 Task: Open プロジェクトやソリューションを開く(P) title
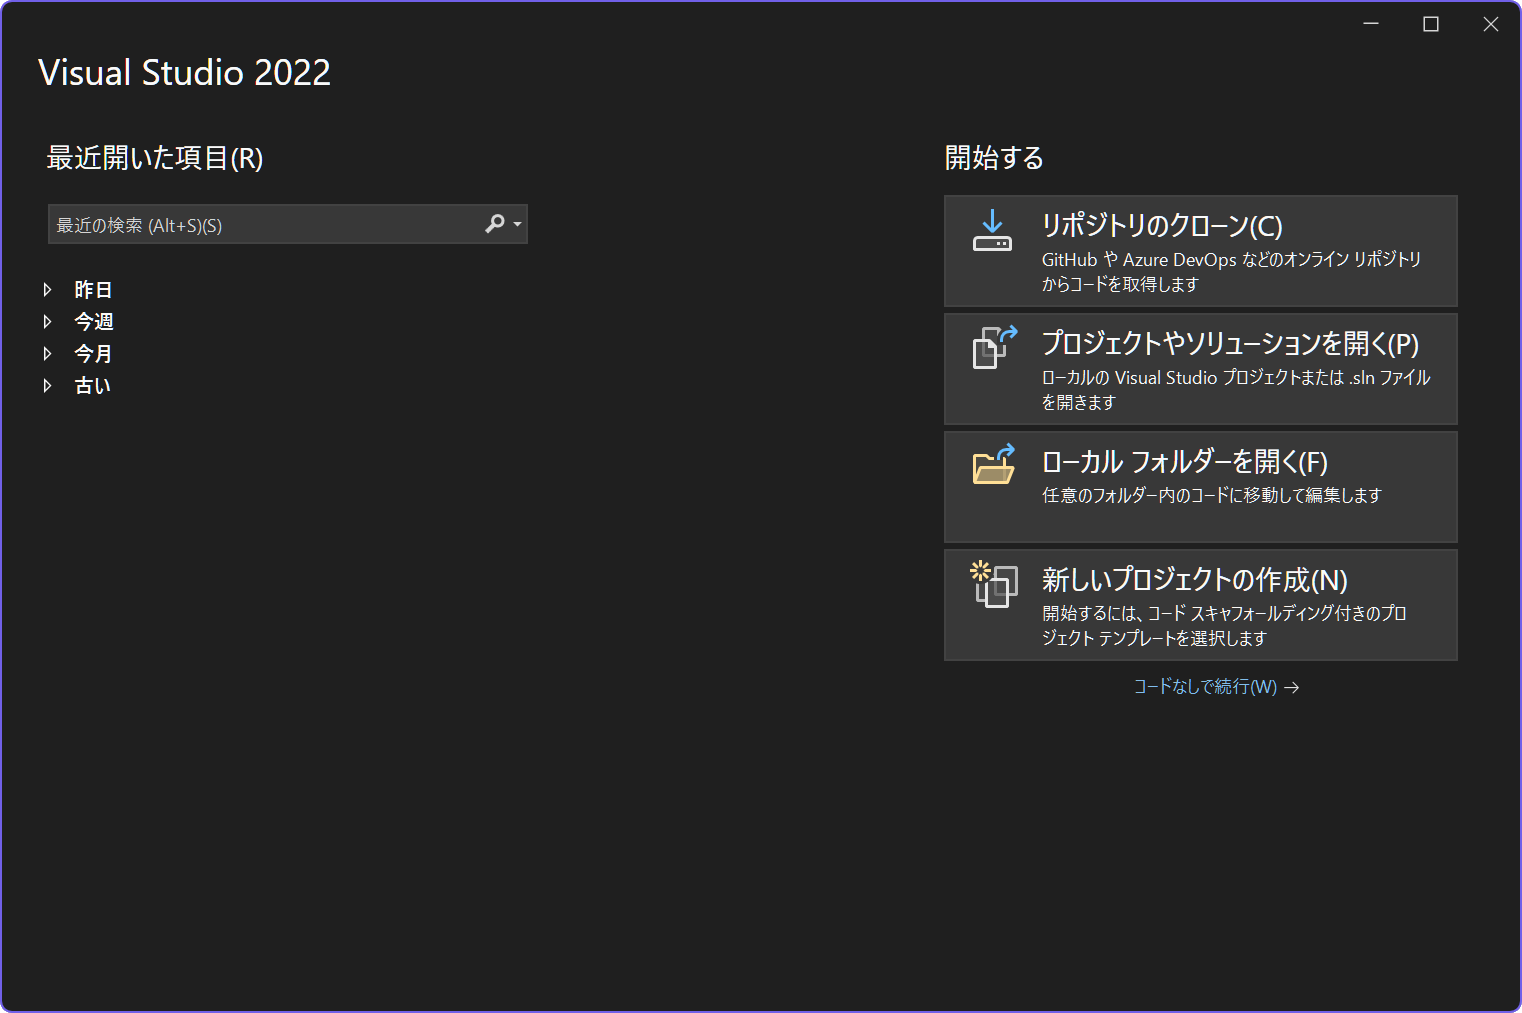1230,344
